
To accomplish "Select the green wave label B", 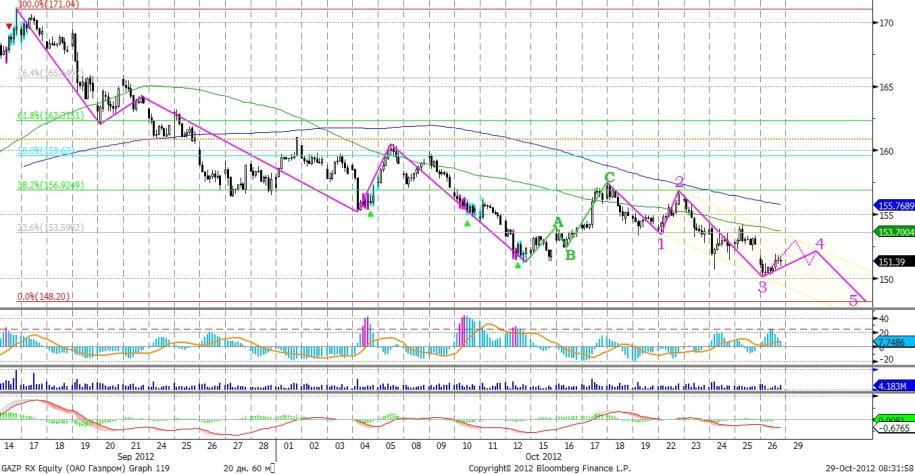I will 569,255.
